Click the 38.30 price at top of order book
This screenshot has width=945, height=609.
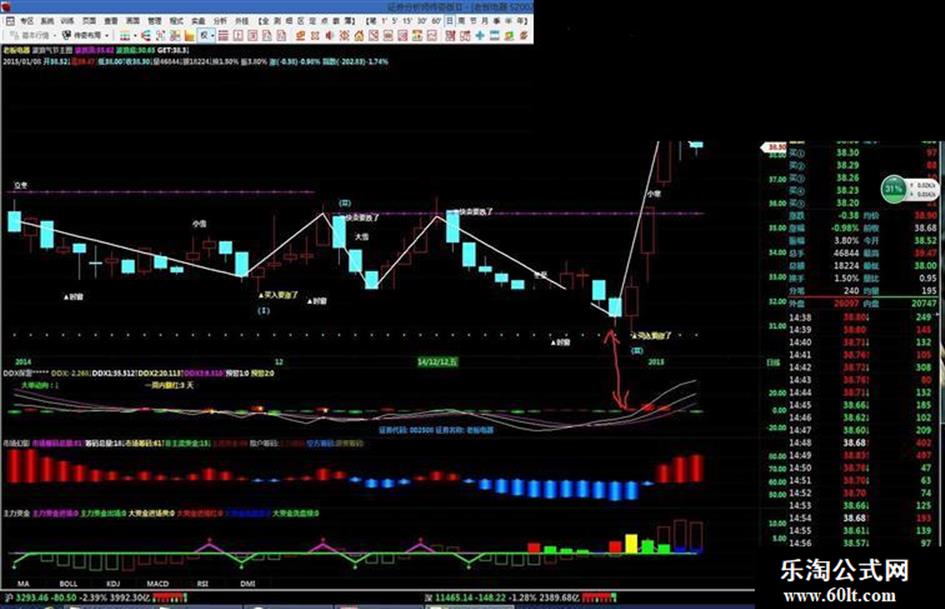[x=847, y=153]
